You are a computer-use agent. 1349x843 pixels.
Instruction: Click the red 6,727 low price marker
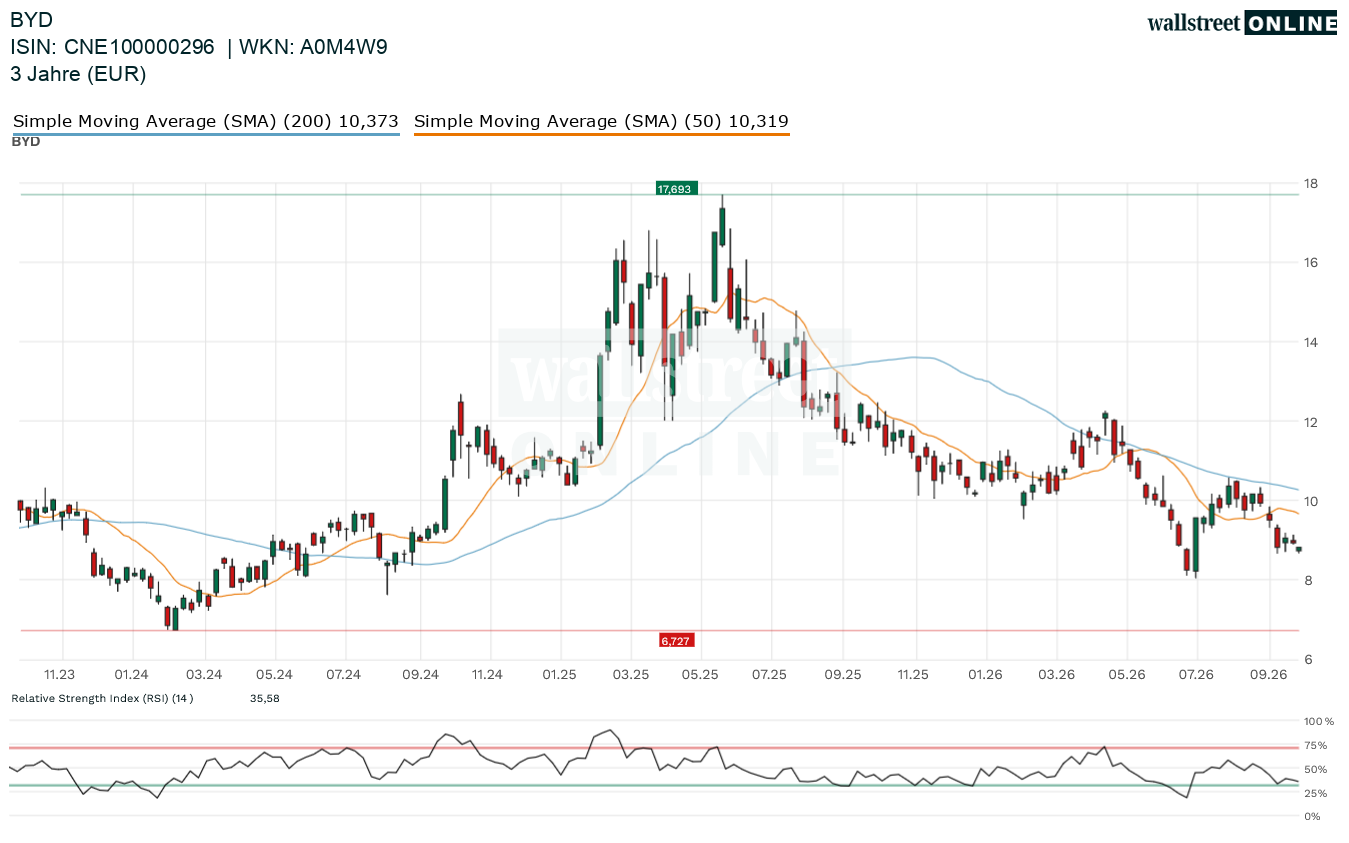click(x=676, y=640)
